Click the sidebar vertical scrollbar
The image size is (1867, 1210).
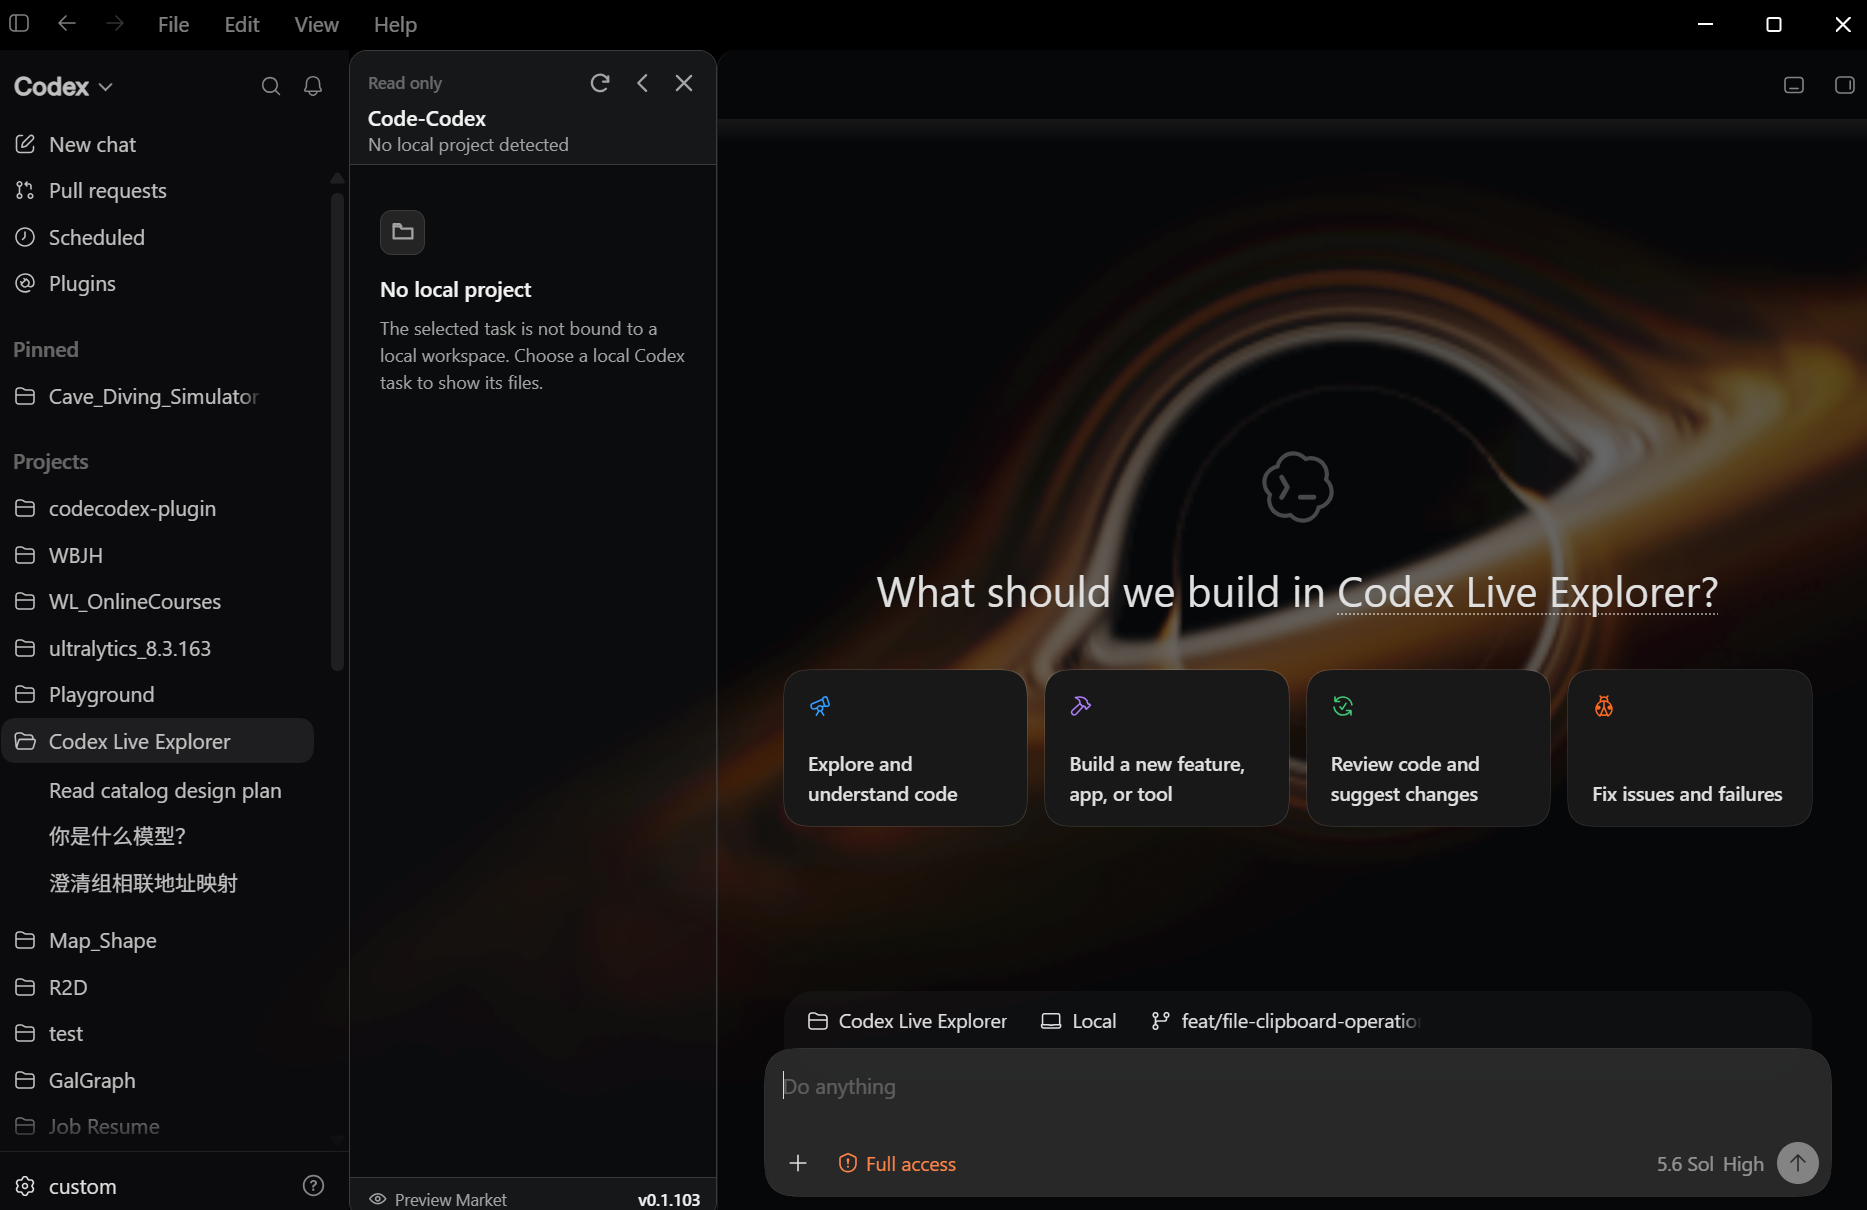coord(337,430)
